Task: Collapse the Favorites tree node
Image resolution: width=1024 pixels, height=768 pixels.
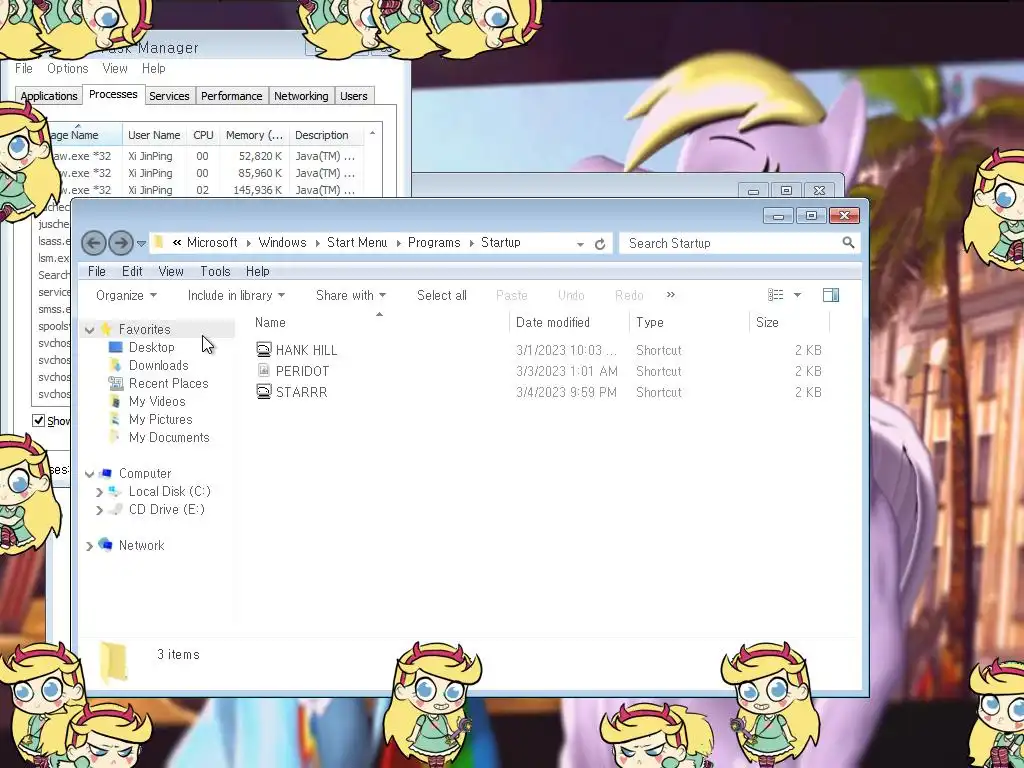Action: (x=89, y=330)
